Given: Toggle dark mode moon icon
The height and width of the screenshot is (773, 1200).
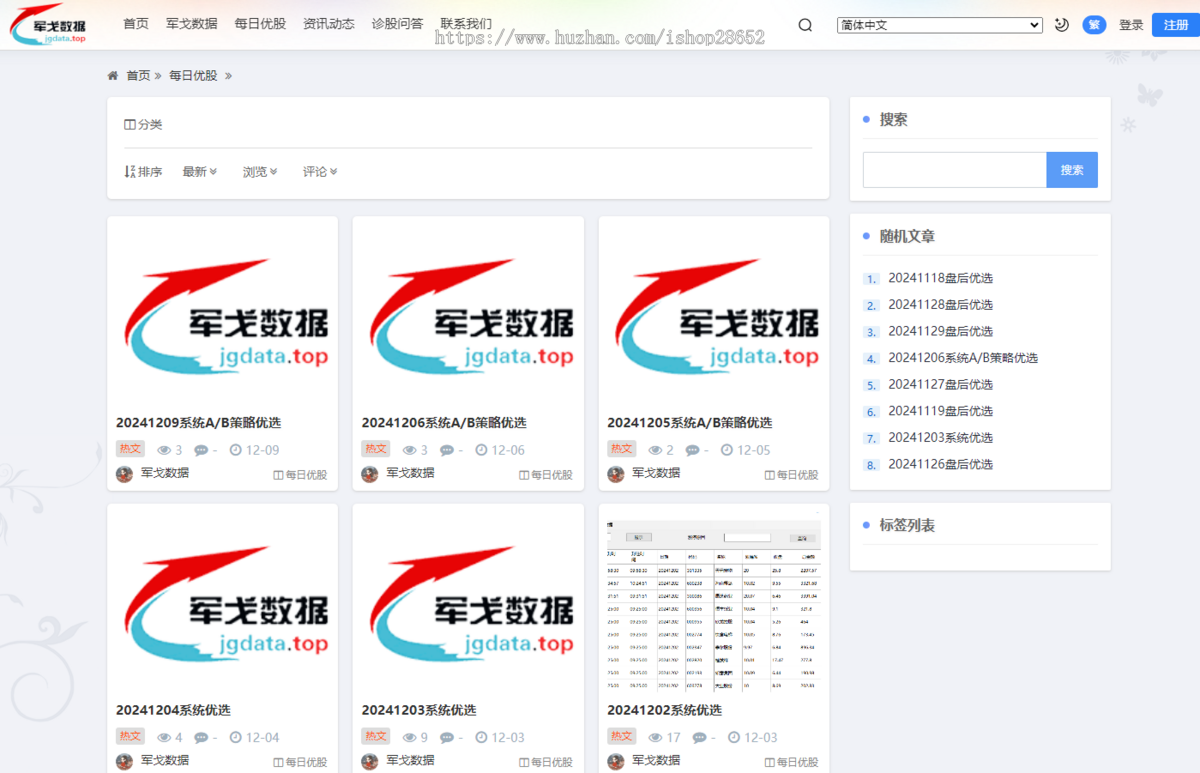Looking at the screenshot, I should [1062, 25].
